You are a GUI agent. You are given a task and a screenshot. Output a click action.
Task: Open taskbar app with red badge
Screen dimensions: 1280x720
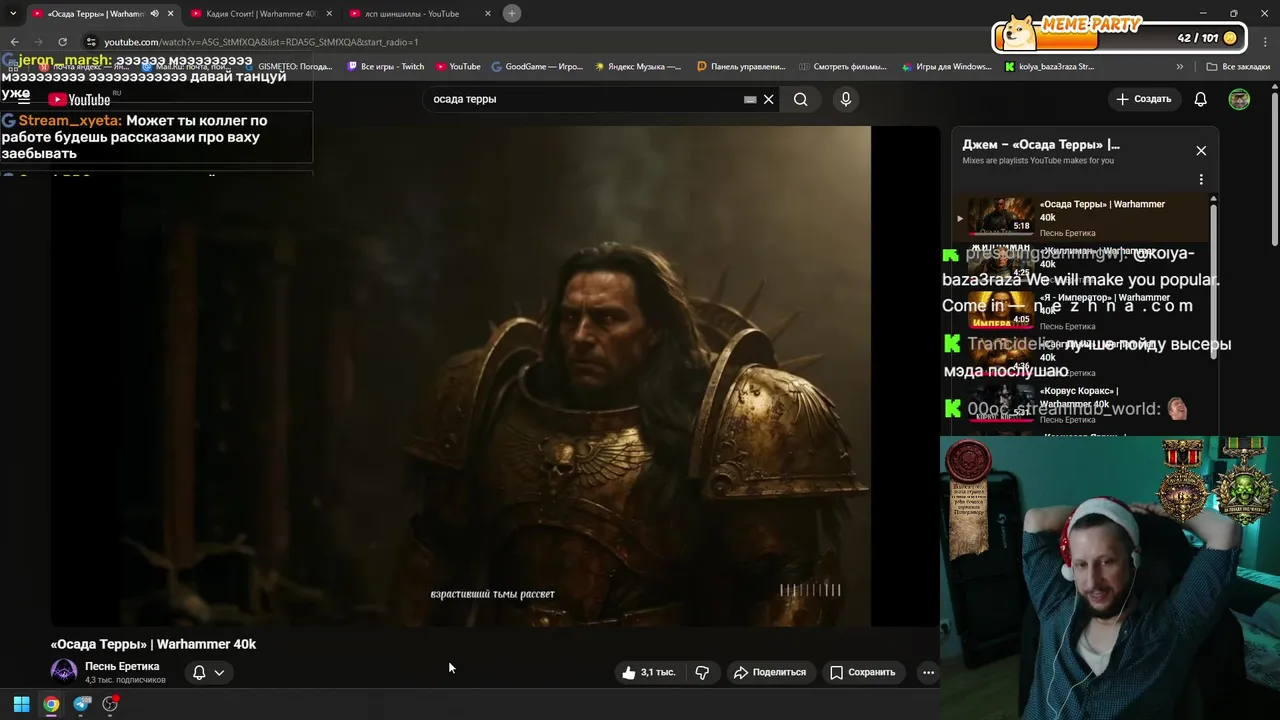click(111, 704)
